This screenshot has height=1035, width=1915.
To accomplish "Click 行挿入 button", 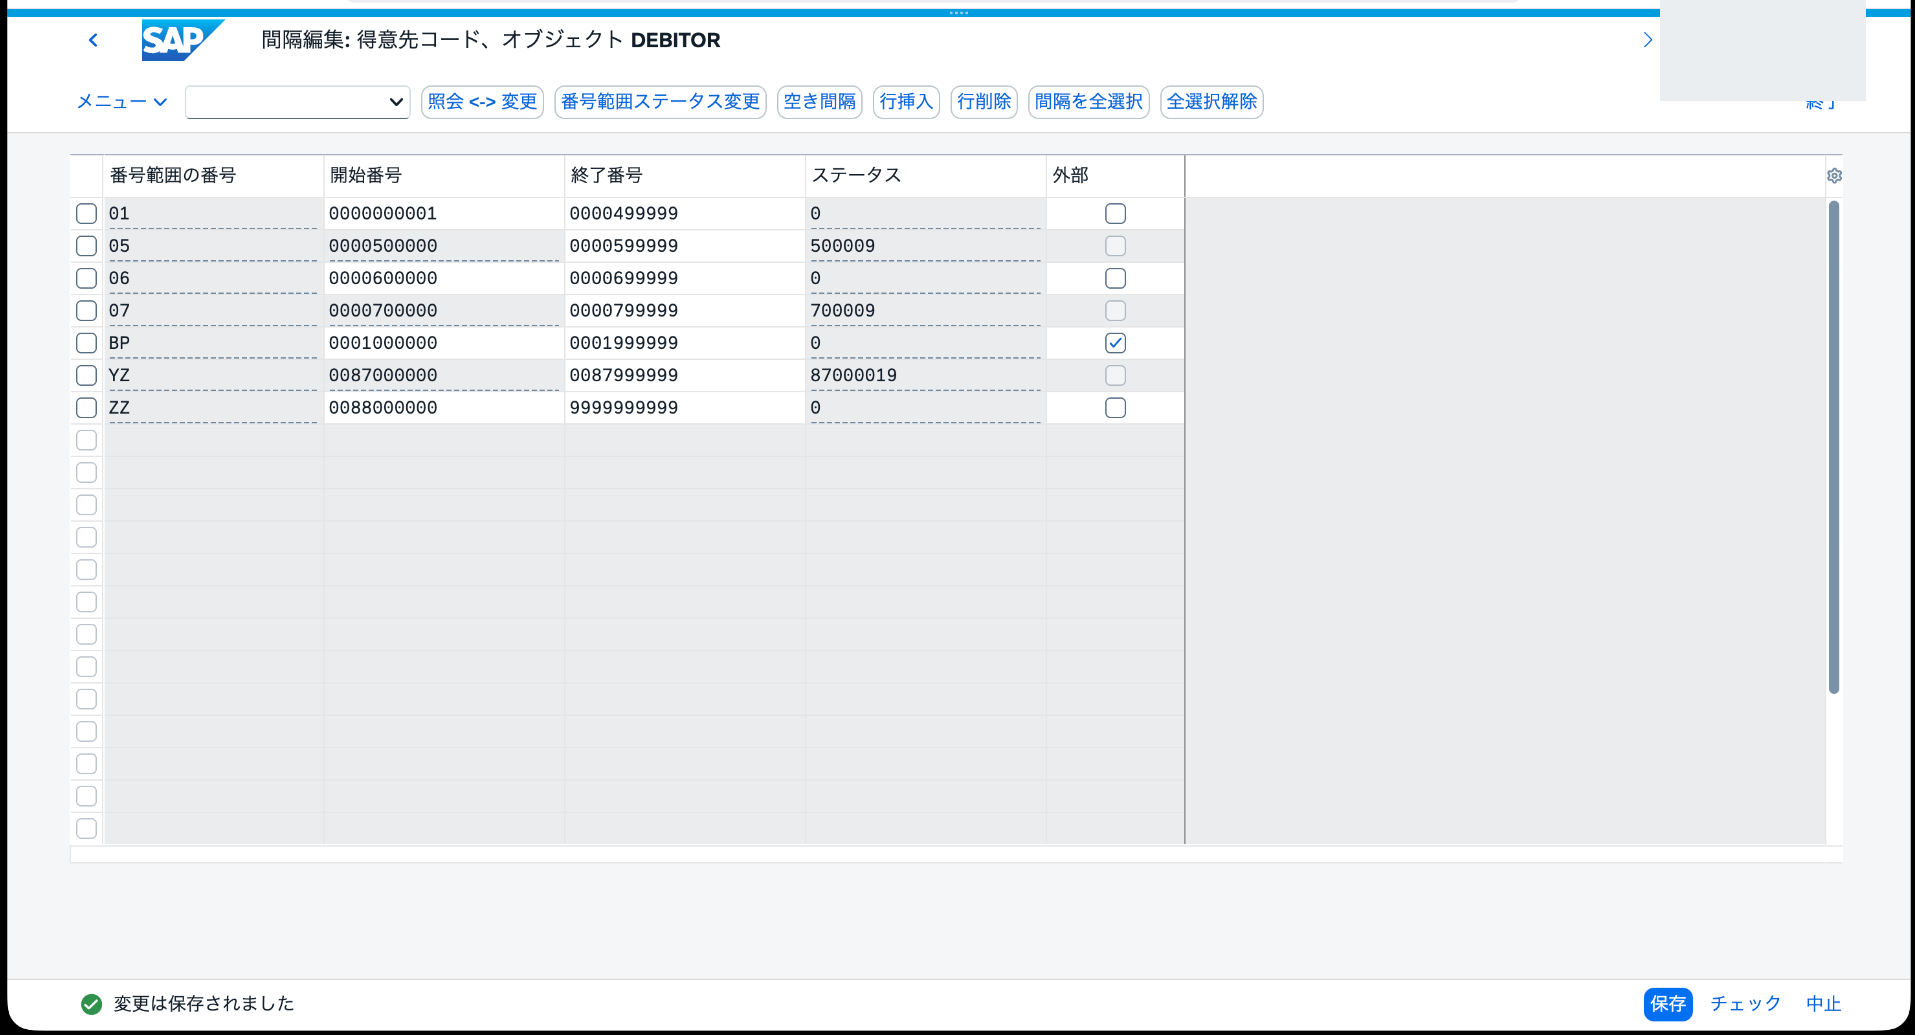I will (906, 102).
